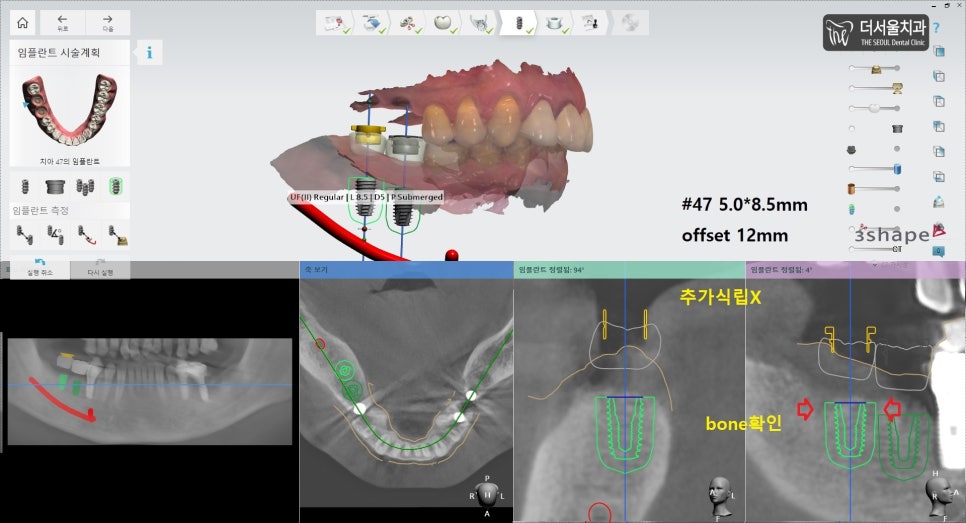Select the axial view (축 보기) header
This screenshot has height=523, width=966.
(x=406, y=270)
